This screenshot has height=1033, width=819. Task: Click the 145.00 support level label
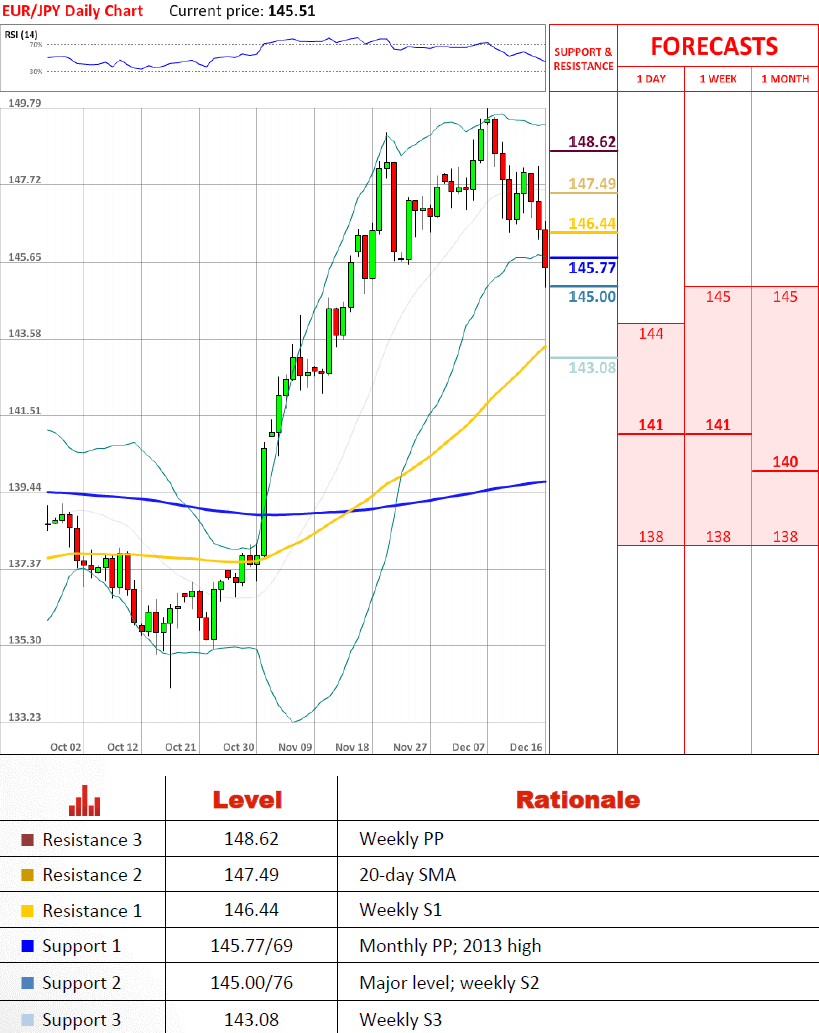(x=592, y=296)
